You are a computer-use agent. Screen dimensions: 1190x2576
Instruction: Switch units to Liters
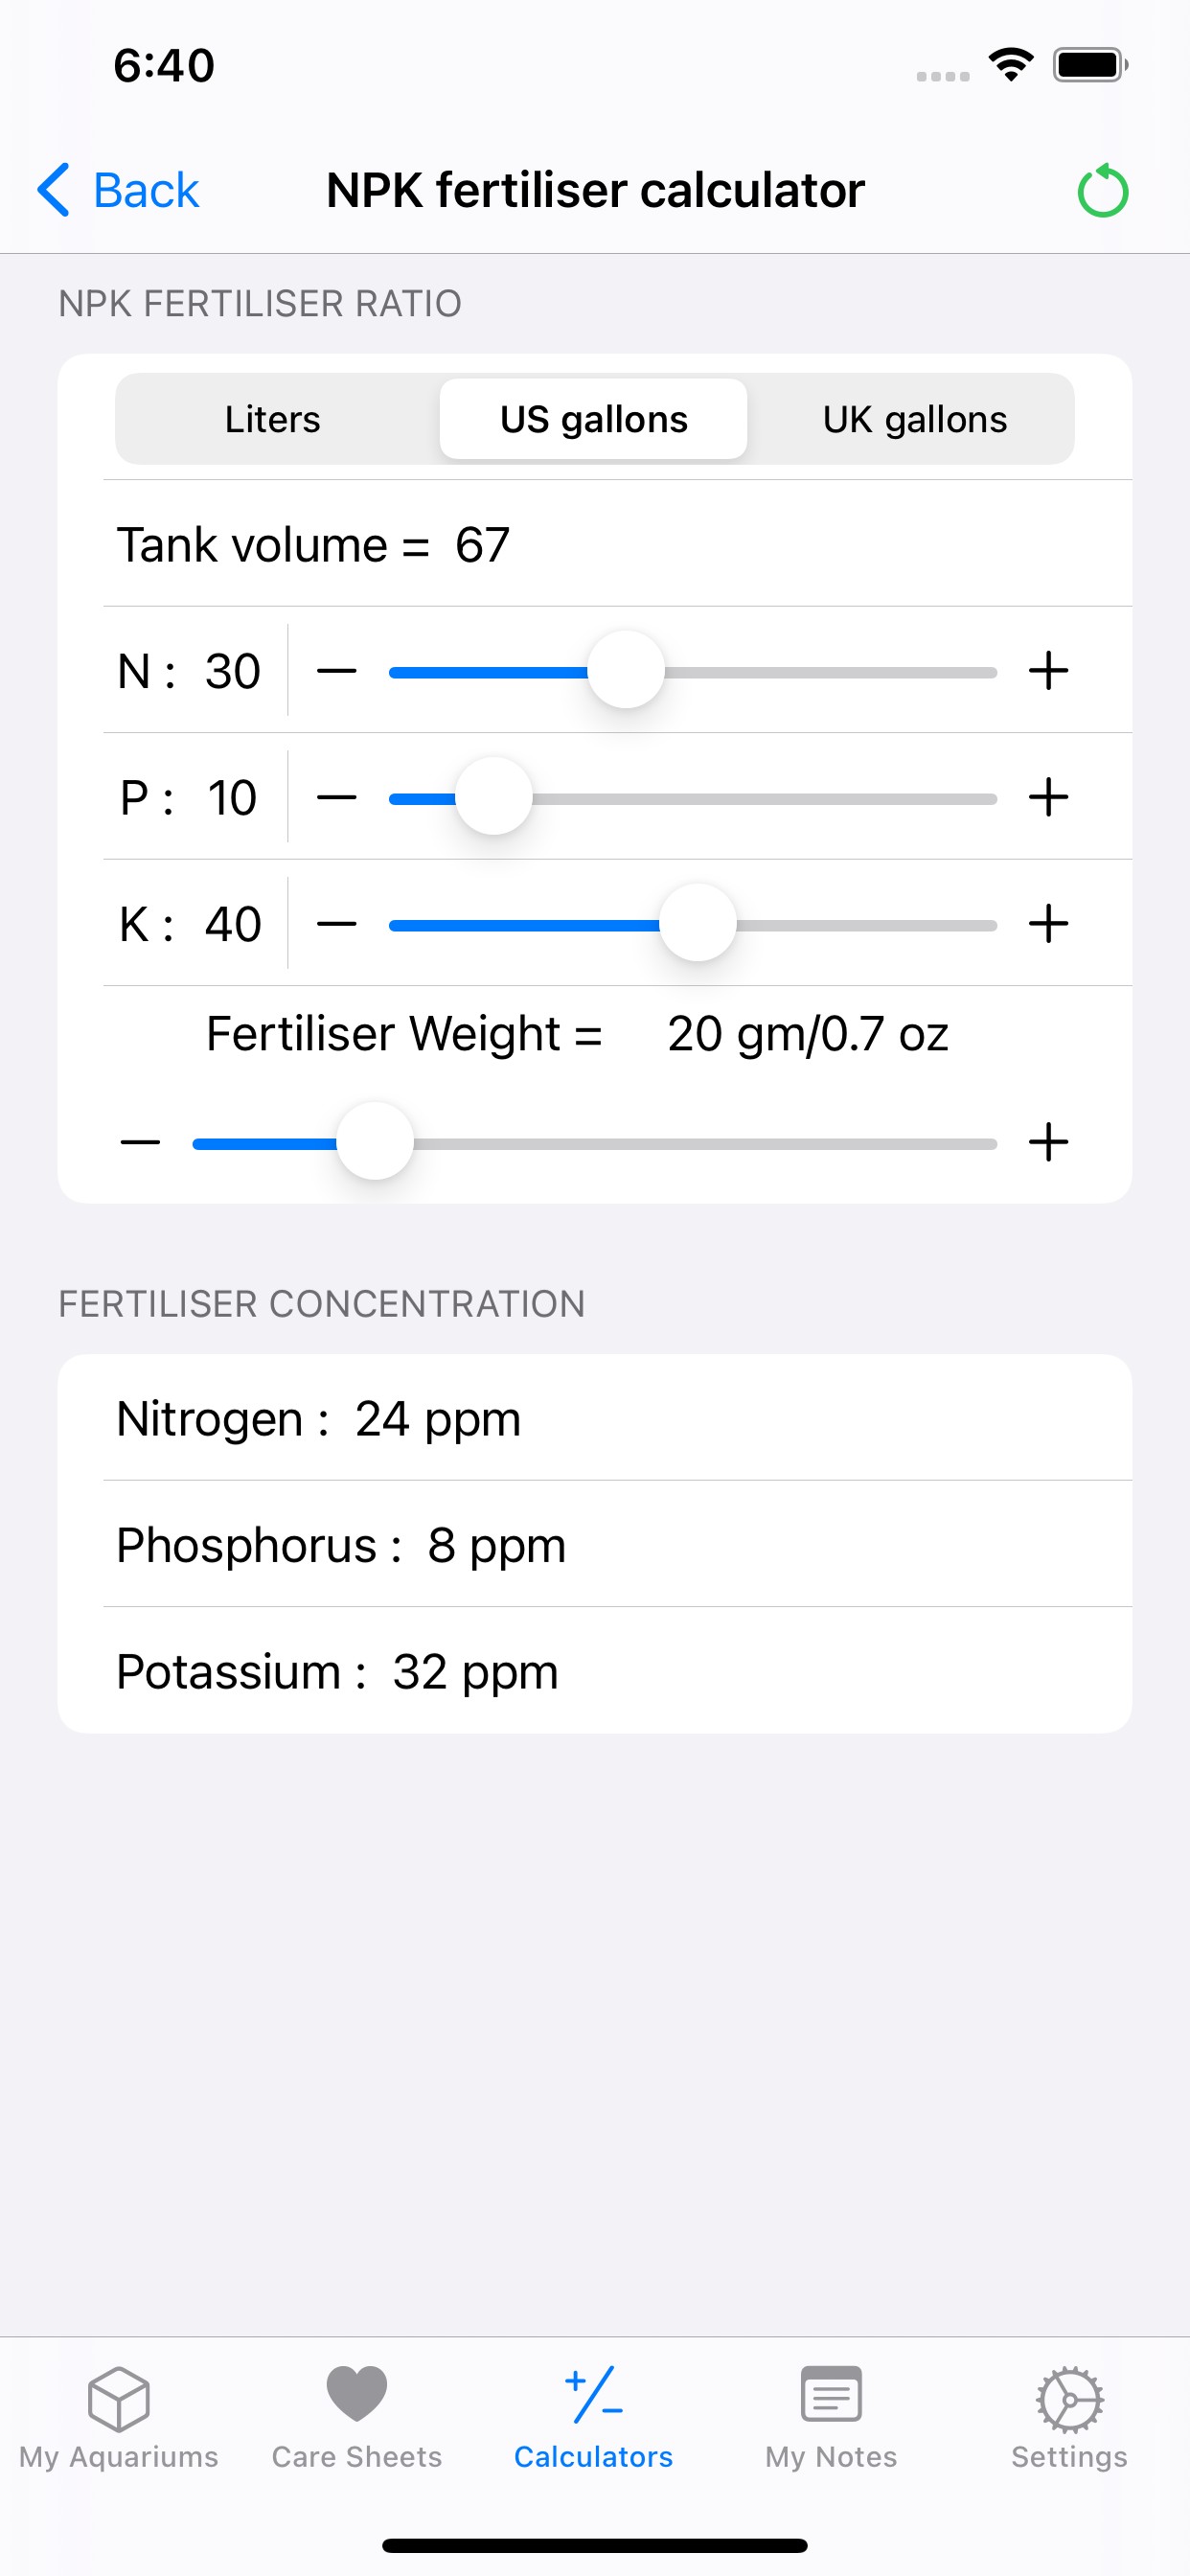point(273,419)
